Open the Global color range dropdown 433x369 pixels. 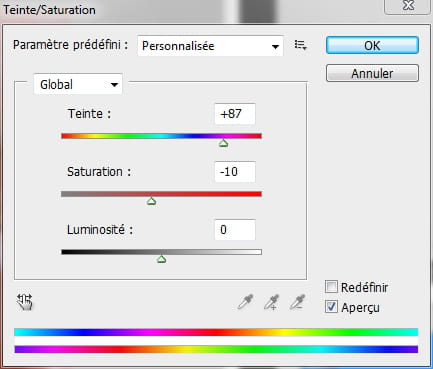(x=78, y=84)
